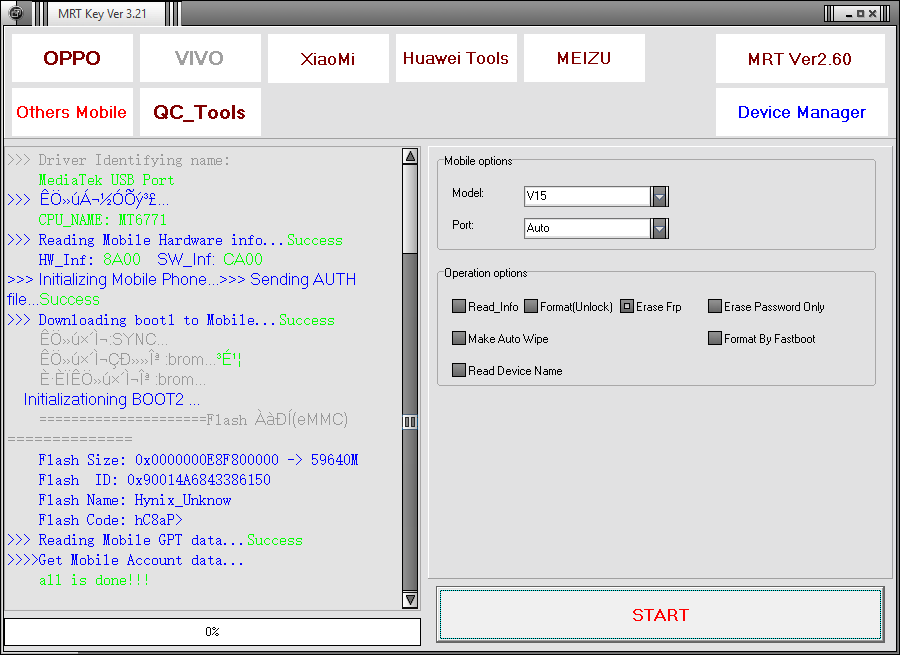Enable the Read_Info checkbox
Screen dimensions: 900x655
[459, 307]
